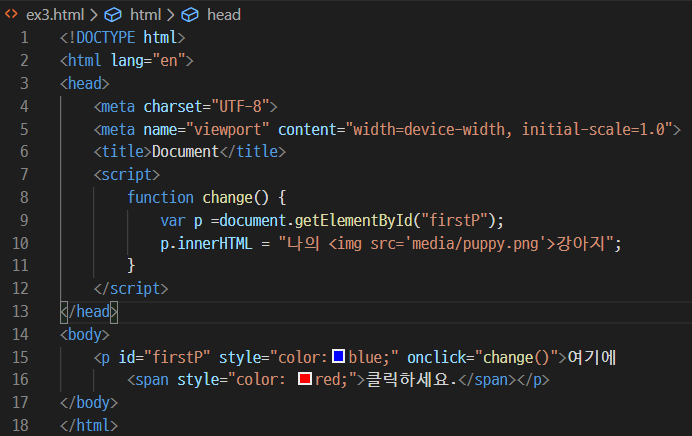Click the opening <body> tag
692x436 pixels.
85,335
